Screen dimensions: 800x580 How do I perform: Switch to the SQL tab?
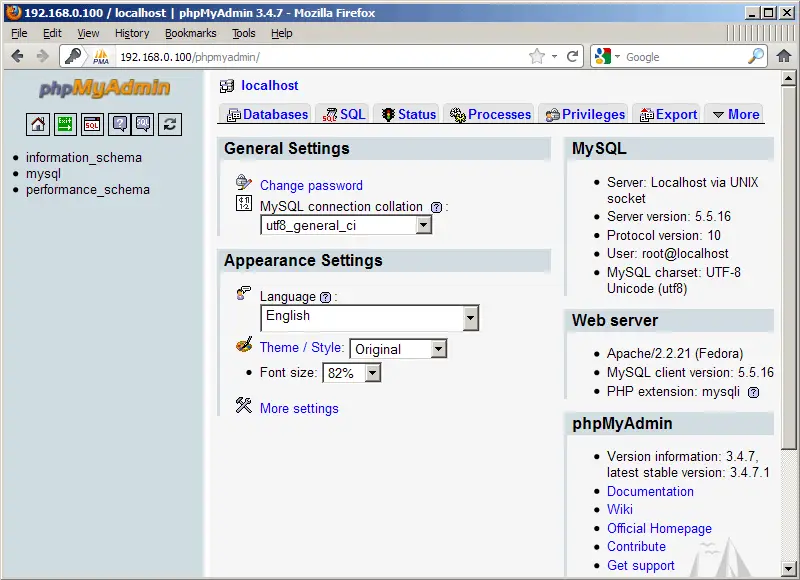[344, 114]
